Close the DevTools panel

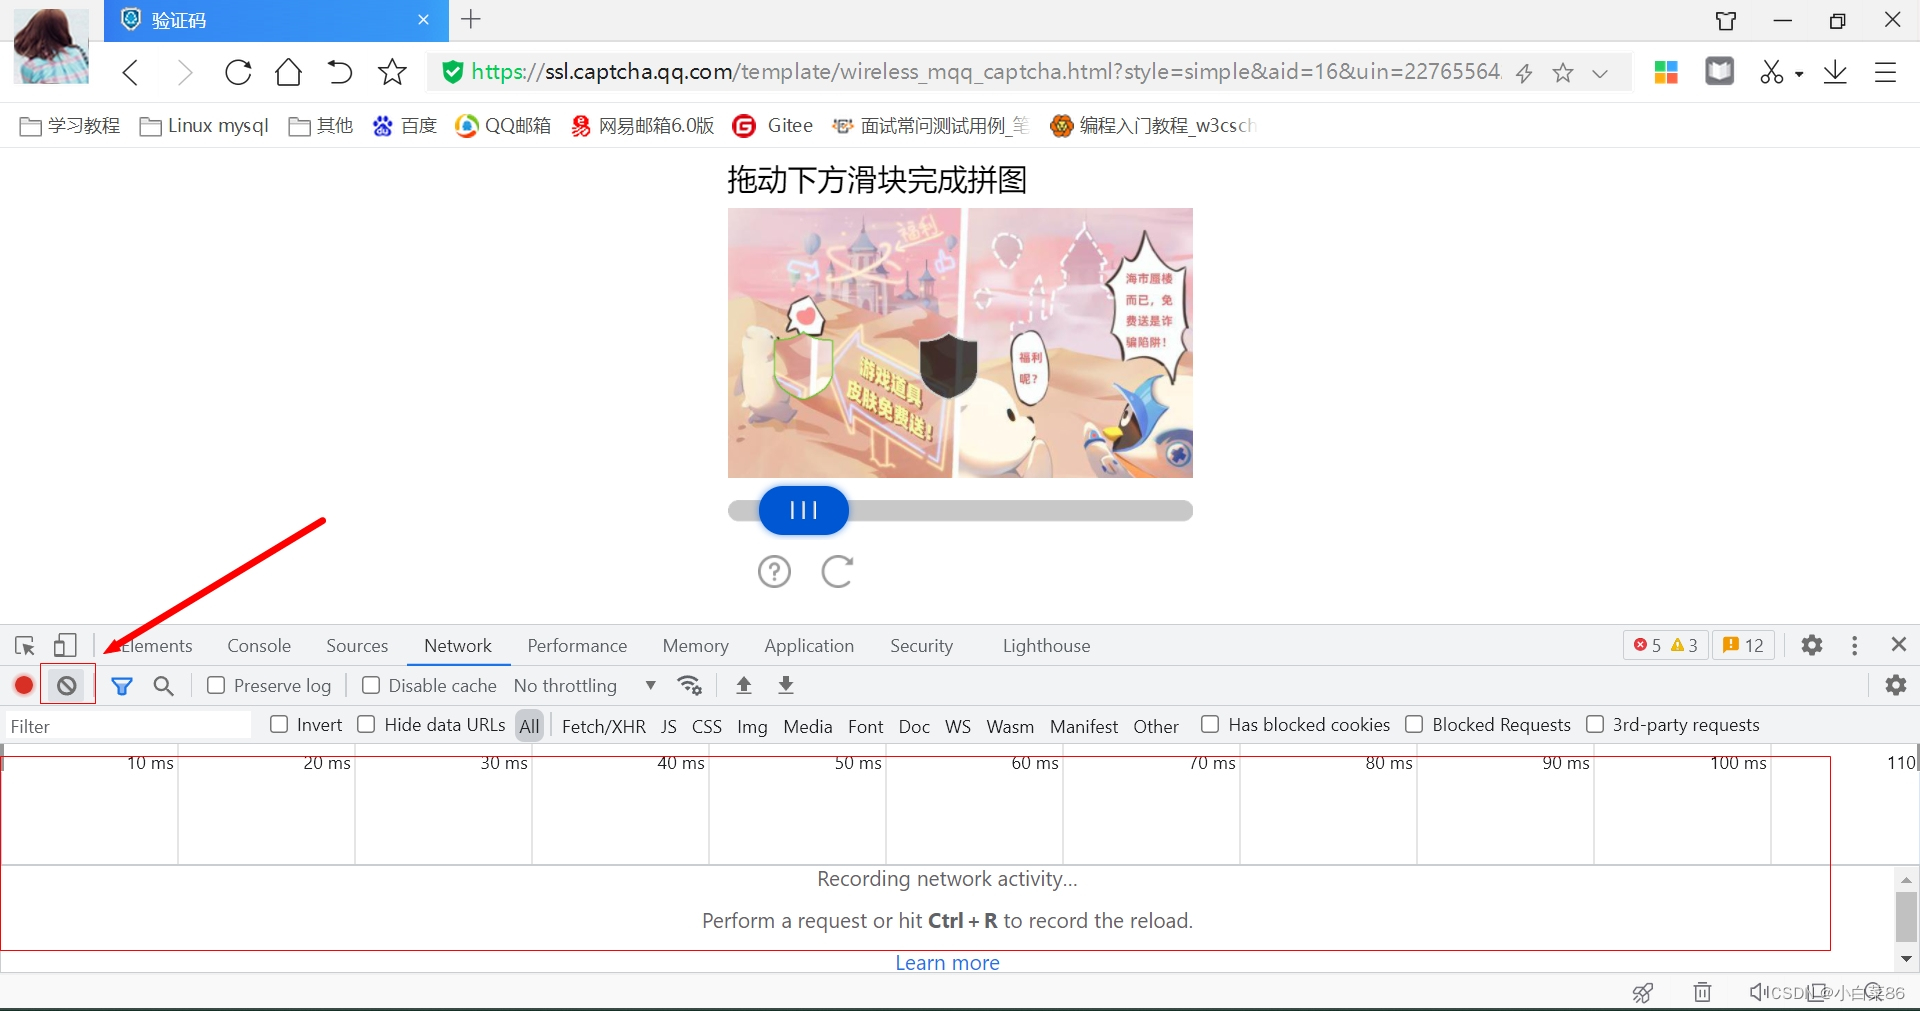pyautogui.click(x=1899, y=645)
